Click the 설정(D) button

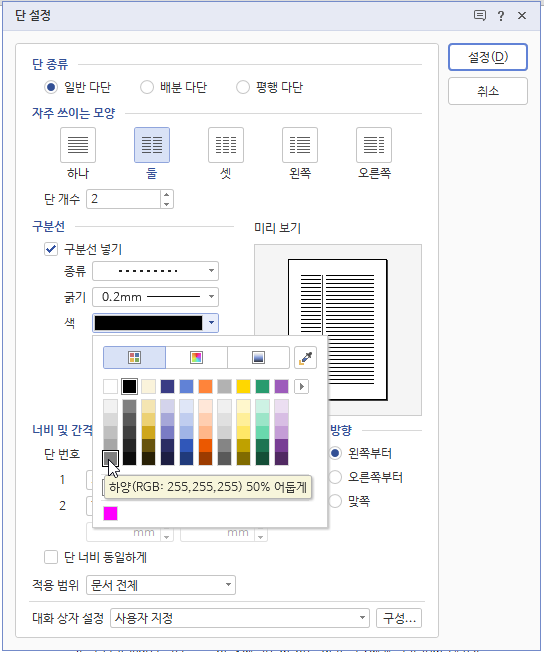[488, 57]
